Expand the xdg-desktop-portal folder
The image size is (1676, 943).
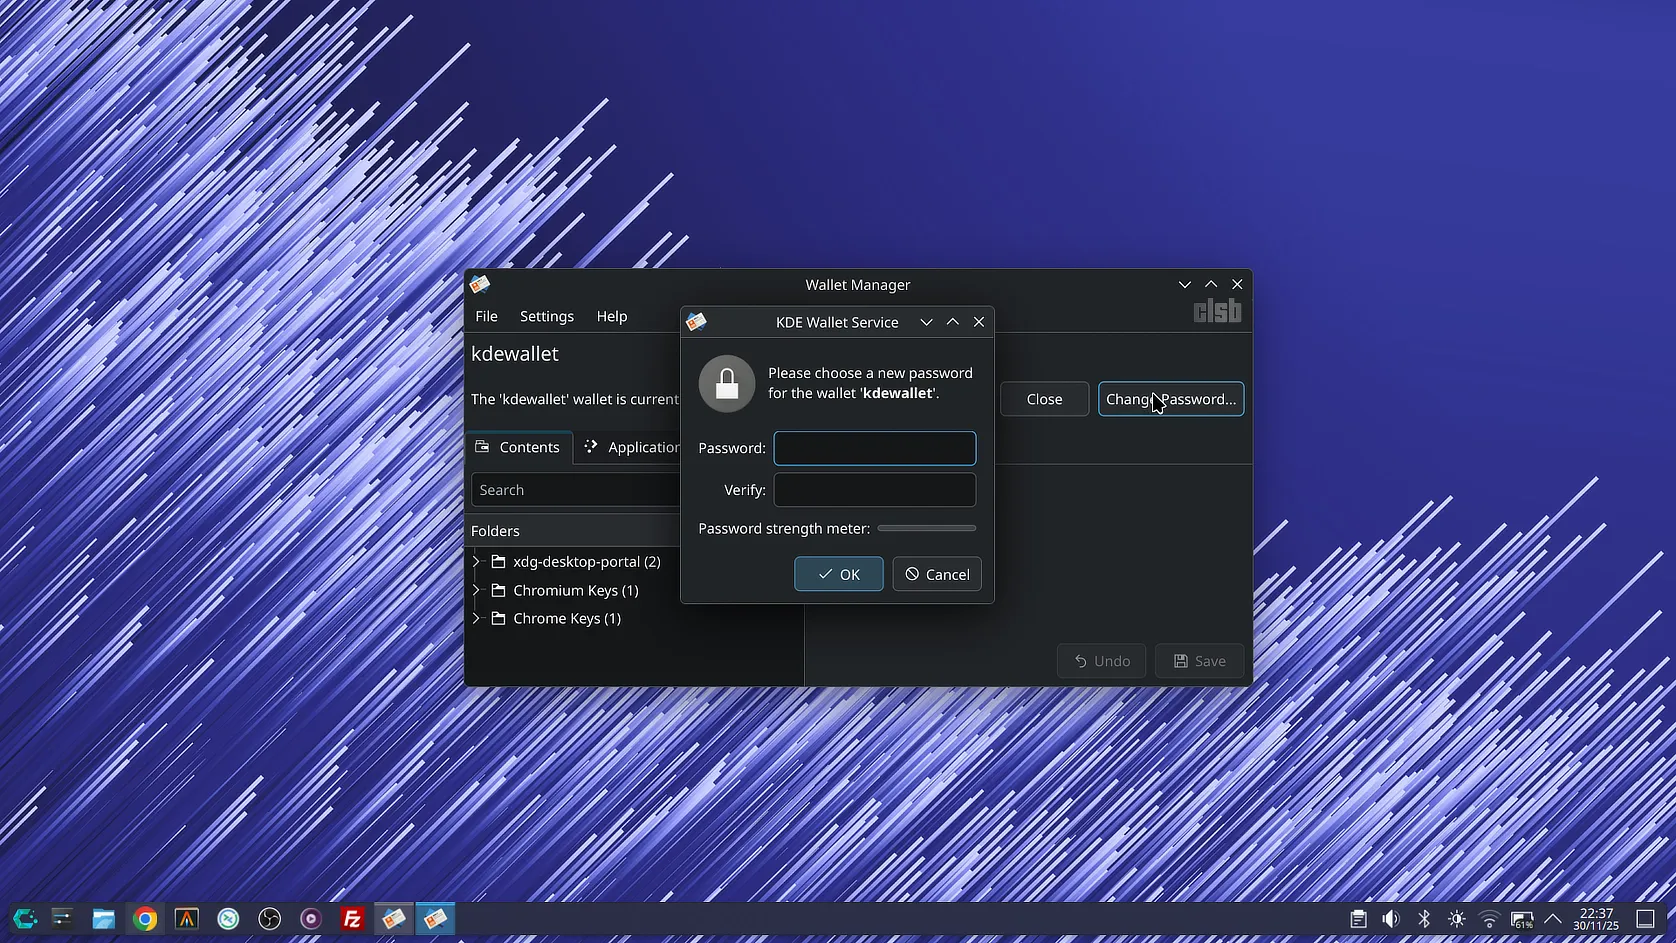coord(477,562)
